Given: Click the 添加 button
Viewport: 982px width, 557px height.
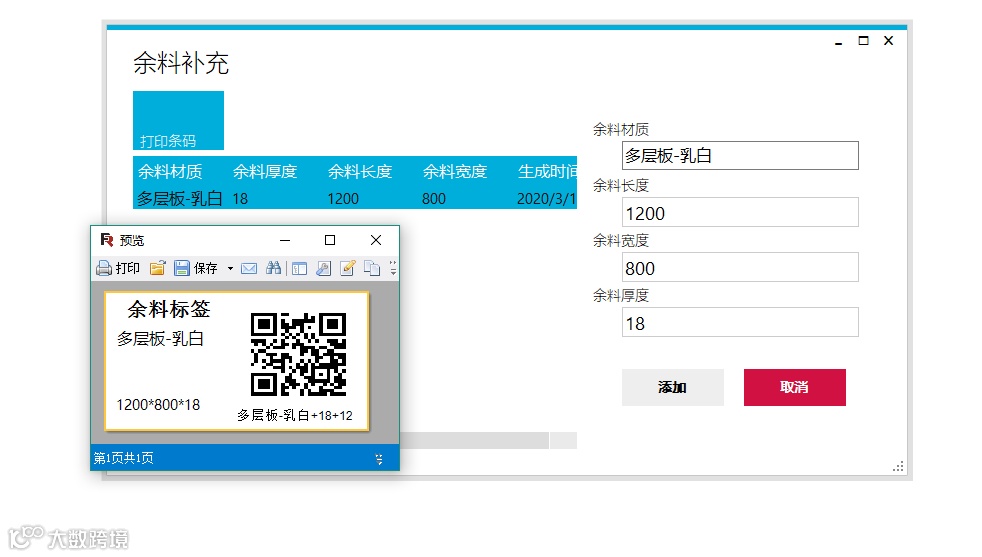Looking at the screenshot, I should coord(673,387).
